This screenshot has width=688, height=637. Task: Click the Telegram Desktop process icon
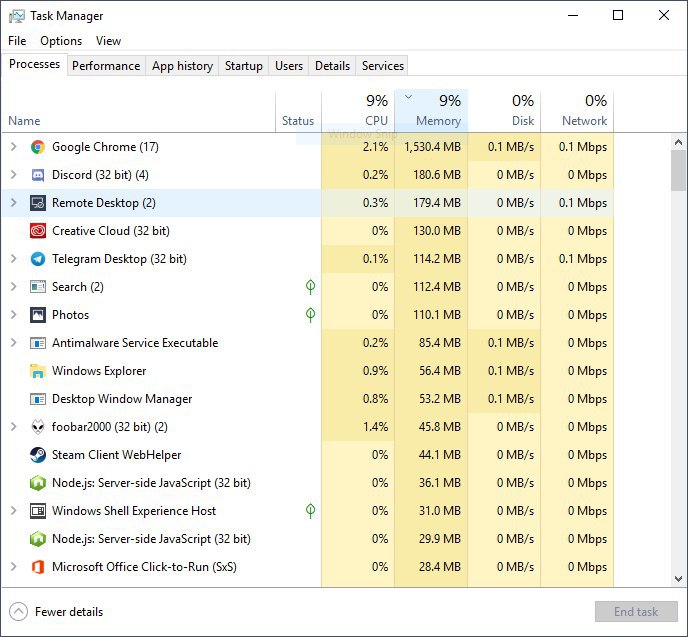(38, 259)
